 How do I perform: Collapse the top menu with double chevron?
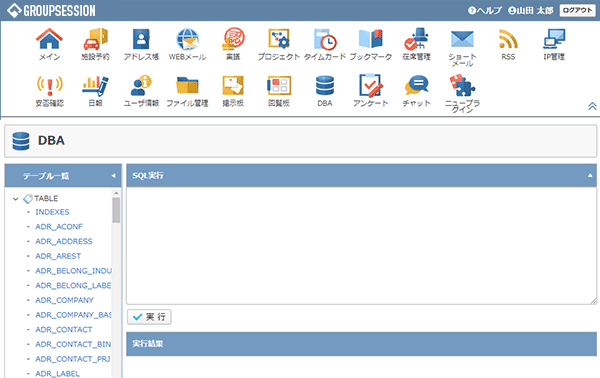pyautogui.click(x=592, y=106)
